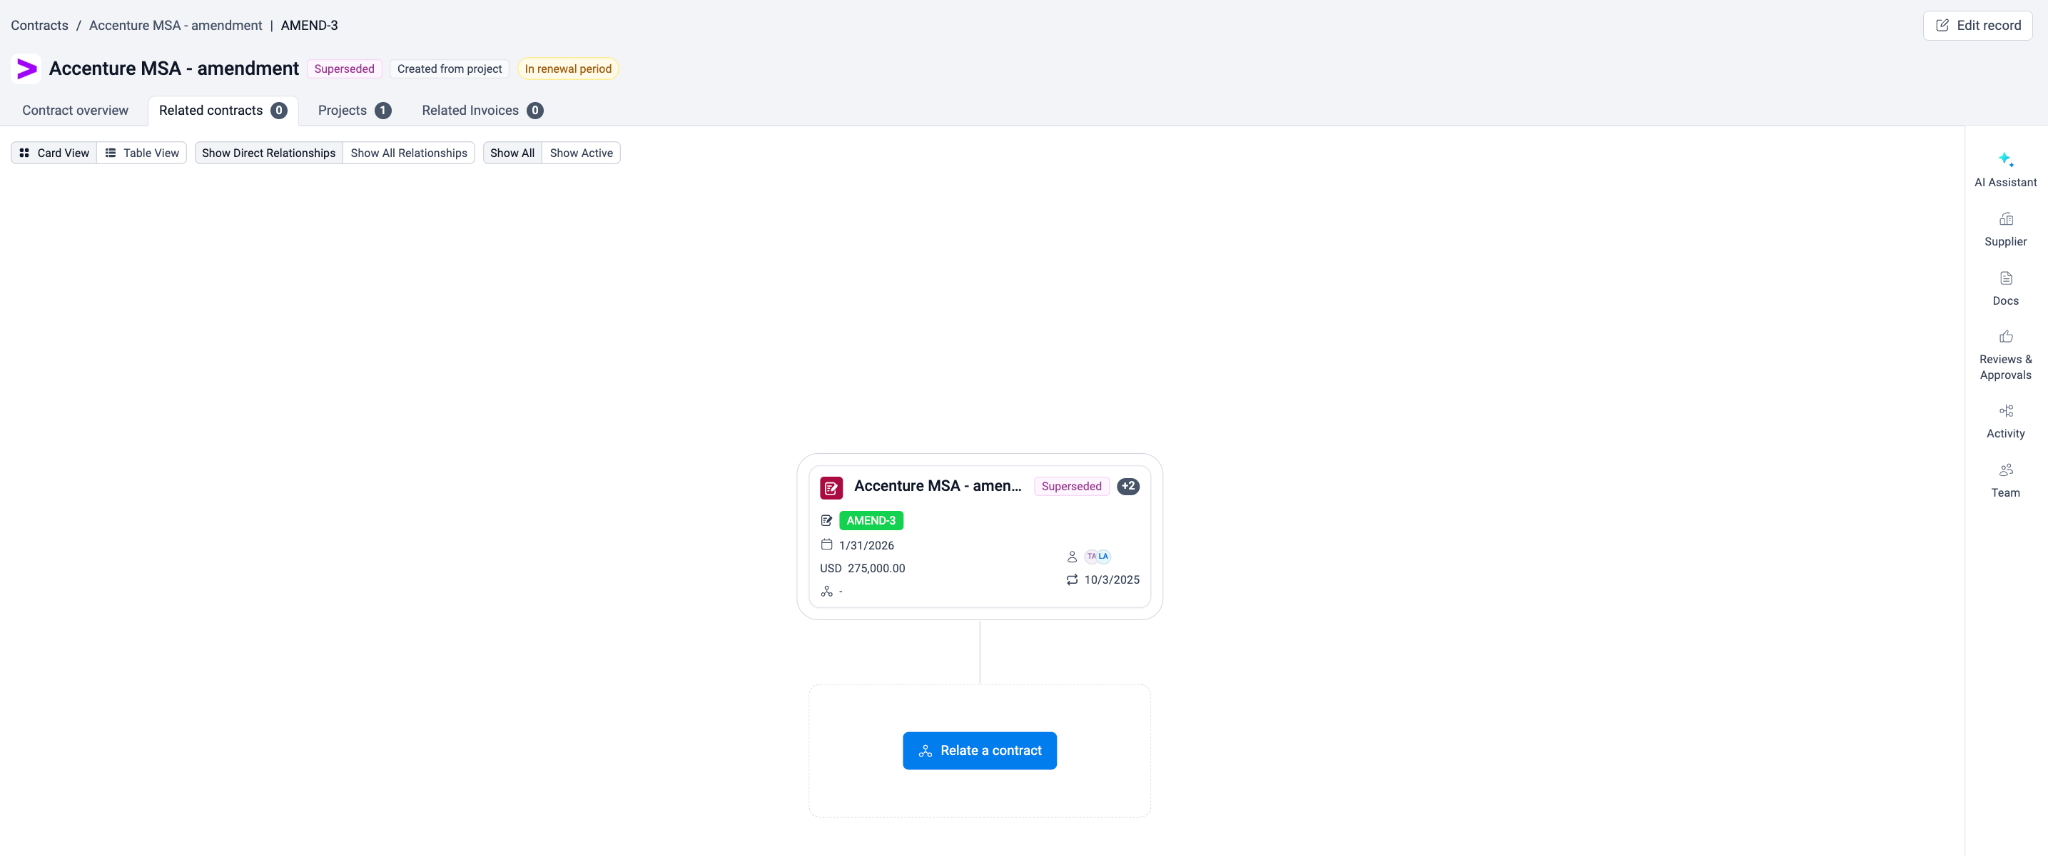This screenshot has height=856, width=2048.
Task: Open the Projects tab
Action: (353, 111)
